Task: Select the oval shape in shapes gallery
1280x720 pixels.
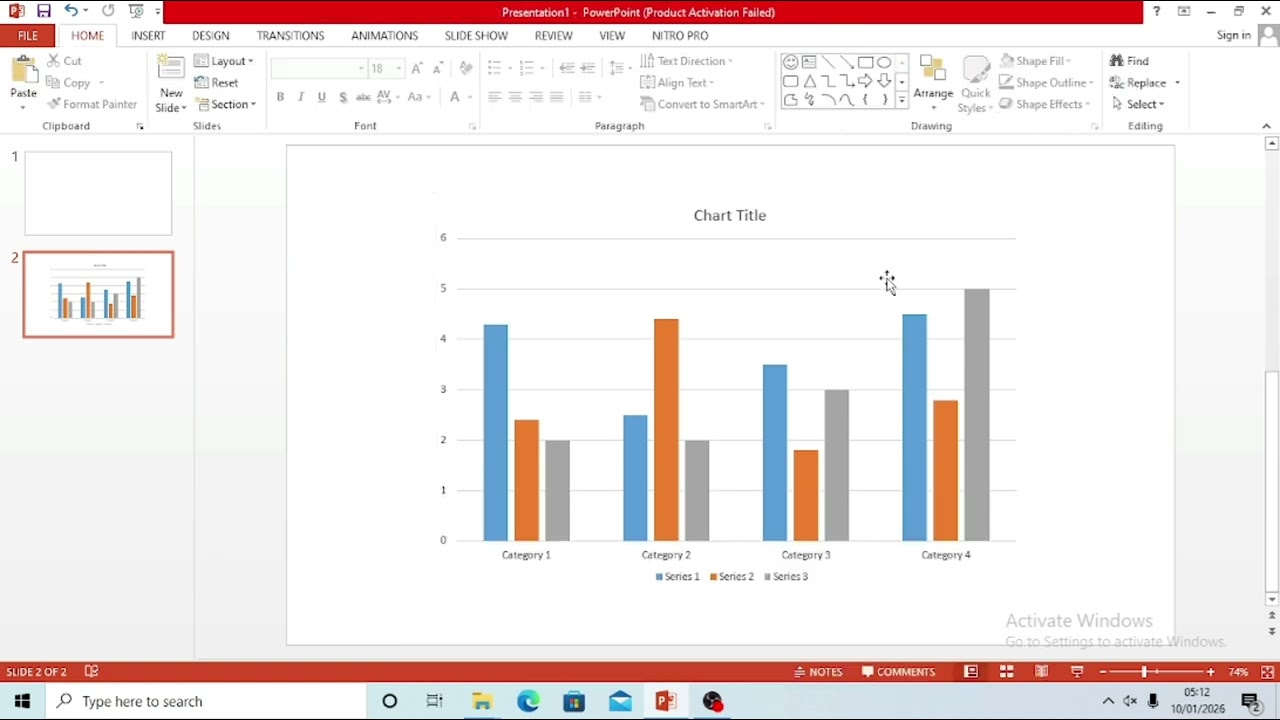Action: tap(884, 62)
